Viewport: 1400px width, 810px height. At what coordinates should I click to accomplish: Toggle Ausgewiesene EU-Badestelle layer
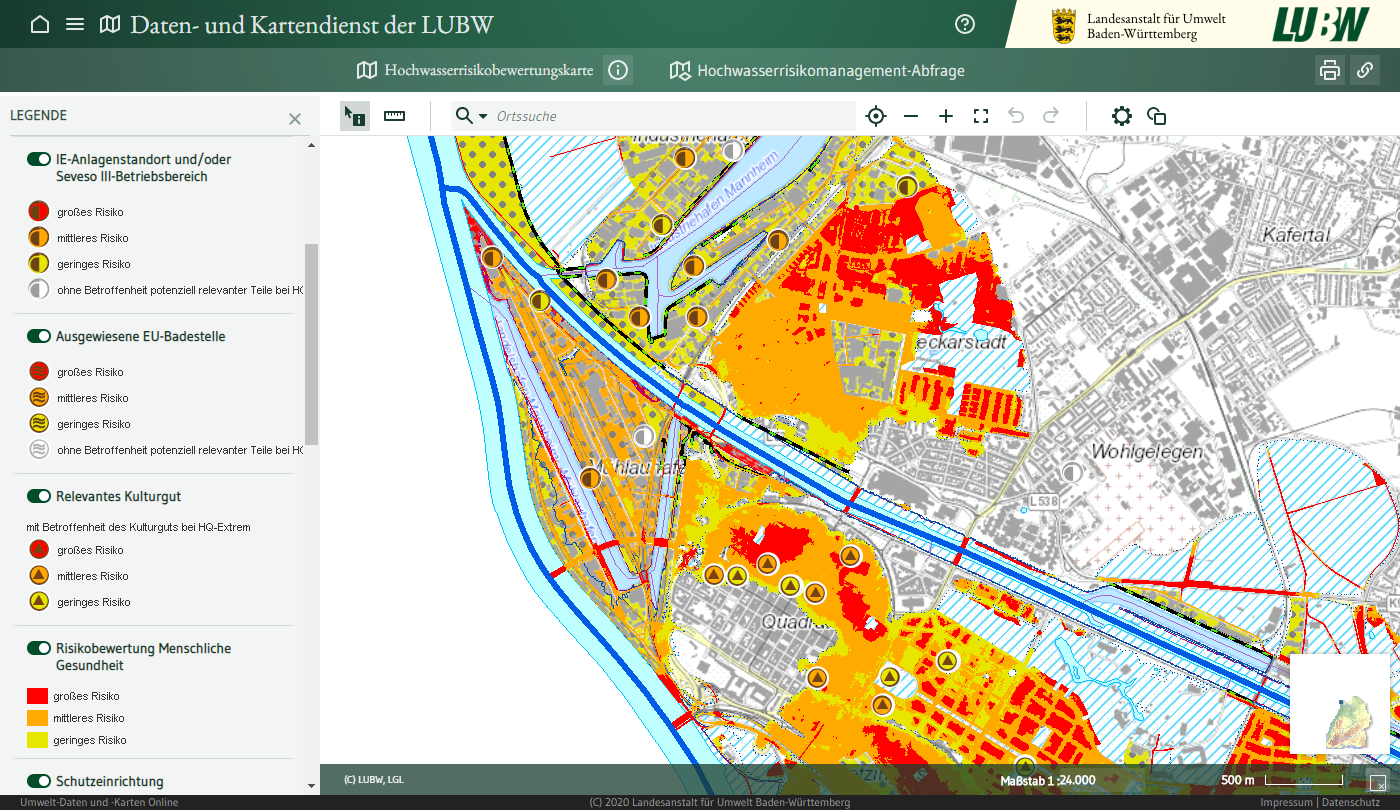click(39, 337)
